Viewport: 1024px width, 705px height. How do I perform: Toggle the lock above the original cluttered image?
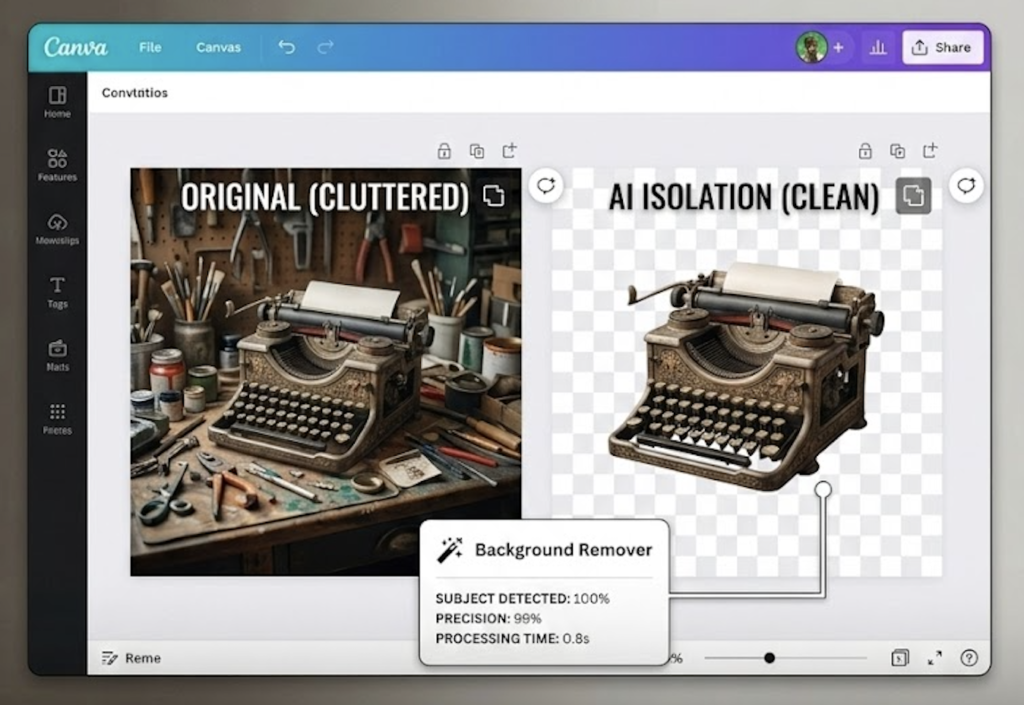pos(444,151)
